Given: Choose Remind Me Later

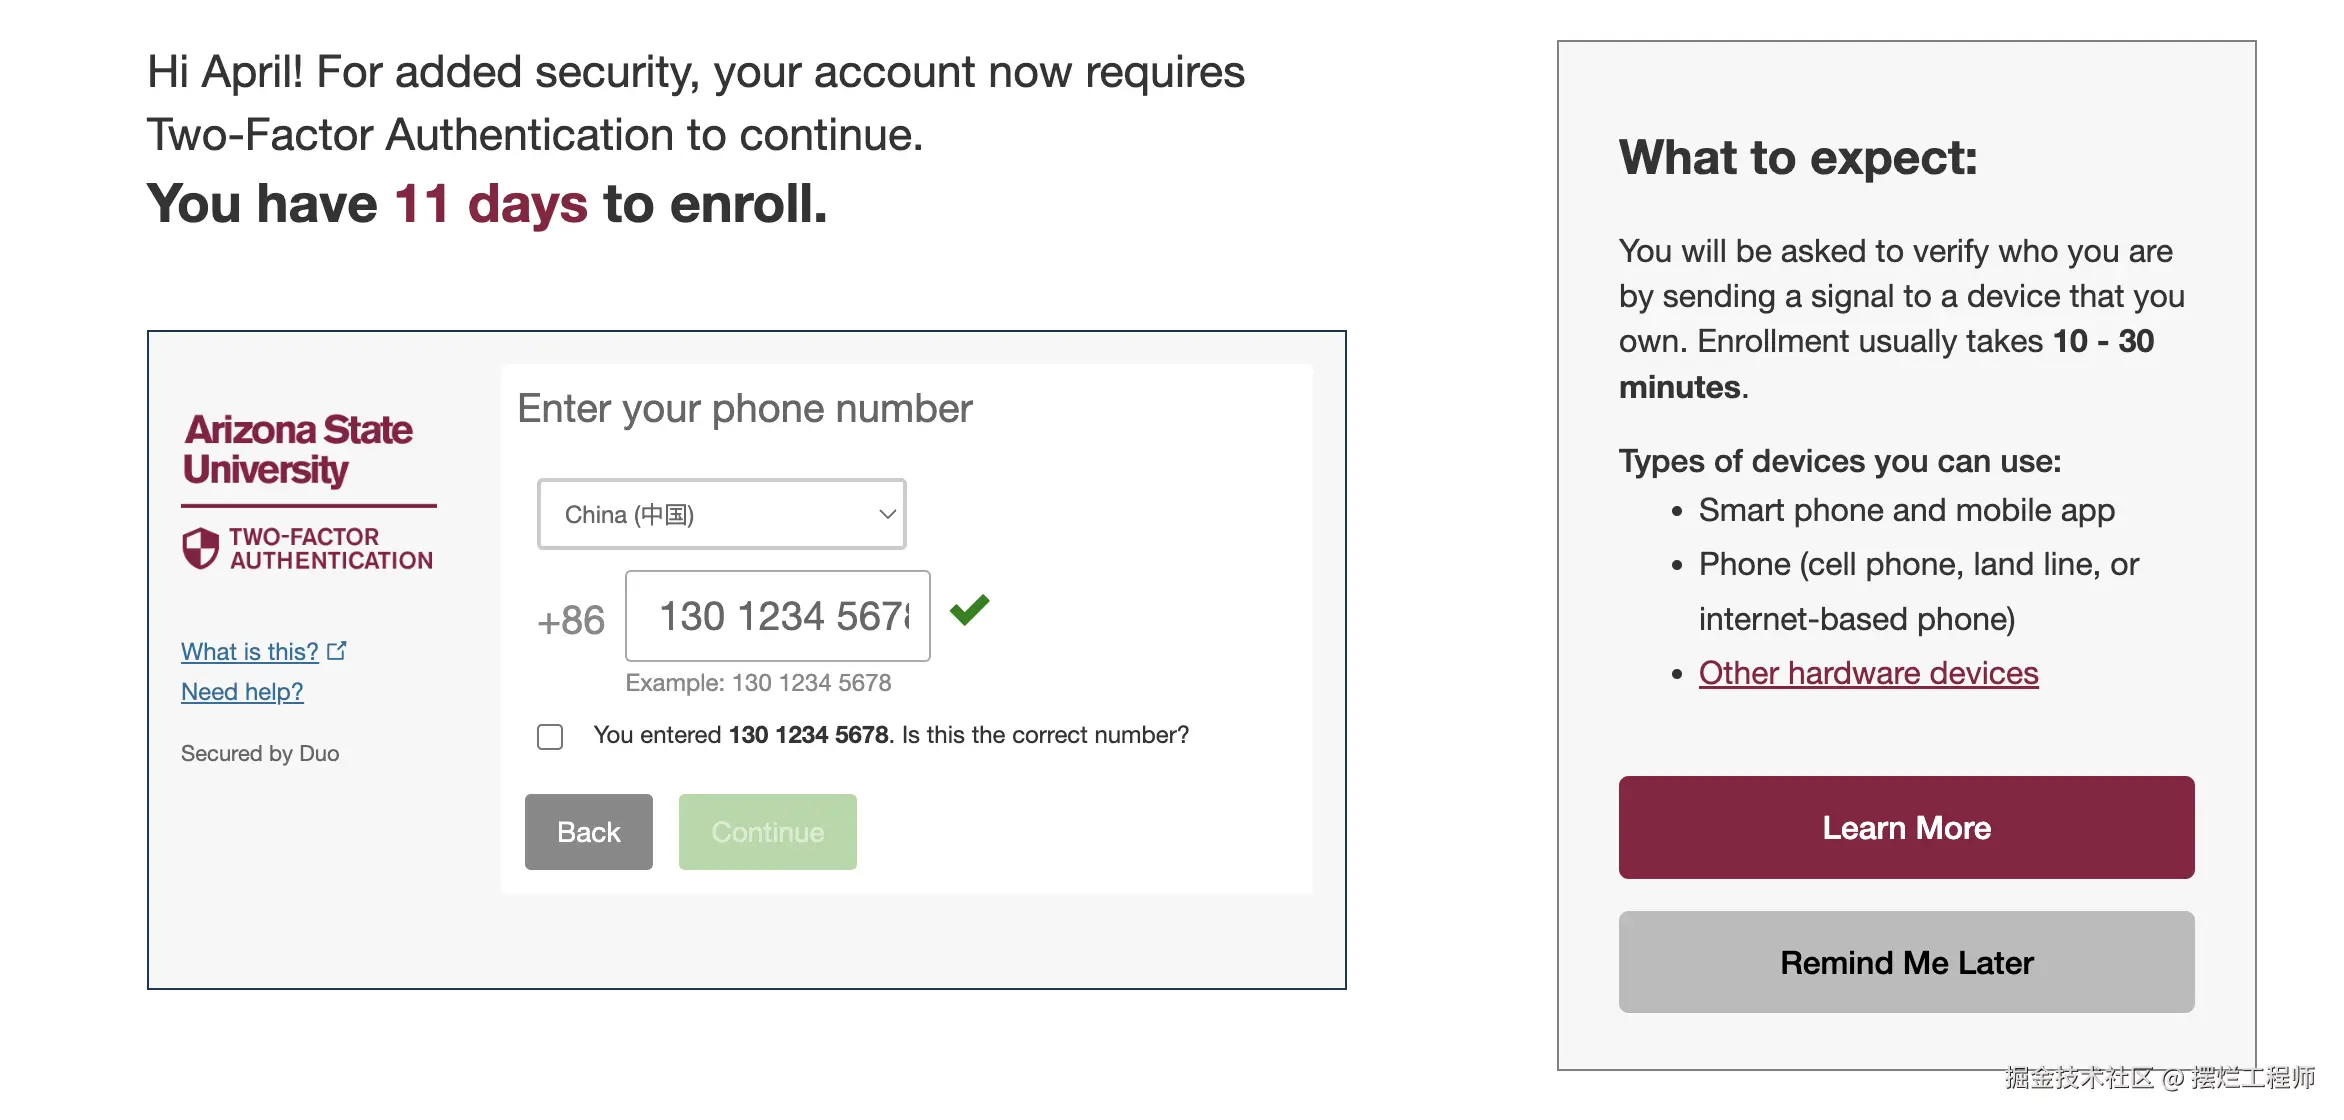Looking at the screenshot, I should (x=1906, y=962).
